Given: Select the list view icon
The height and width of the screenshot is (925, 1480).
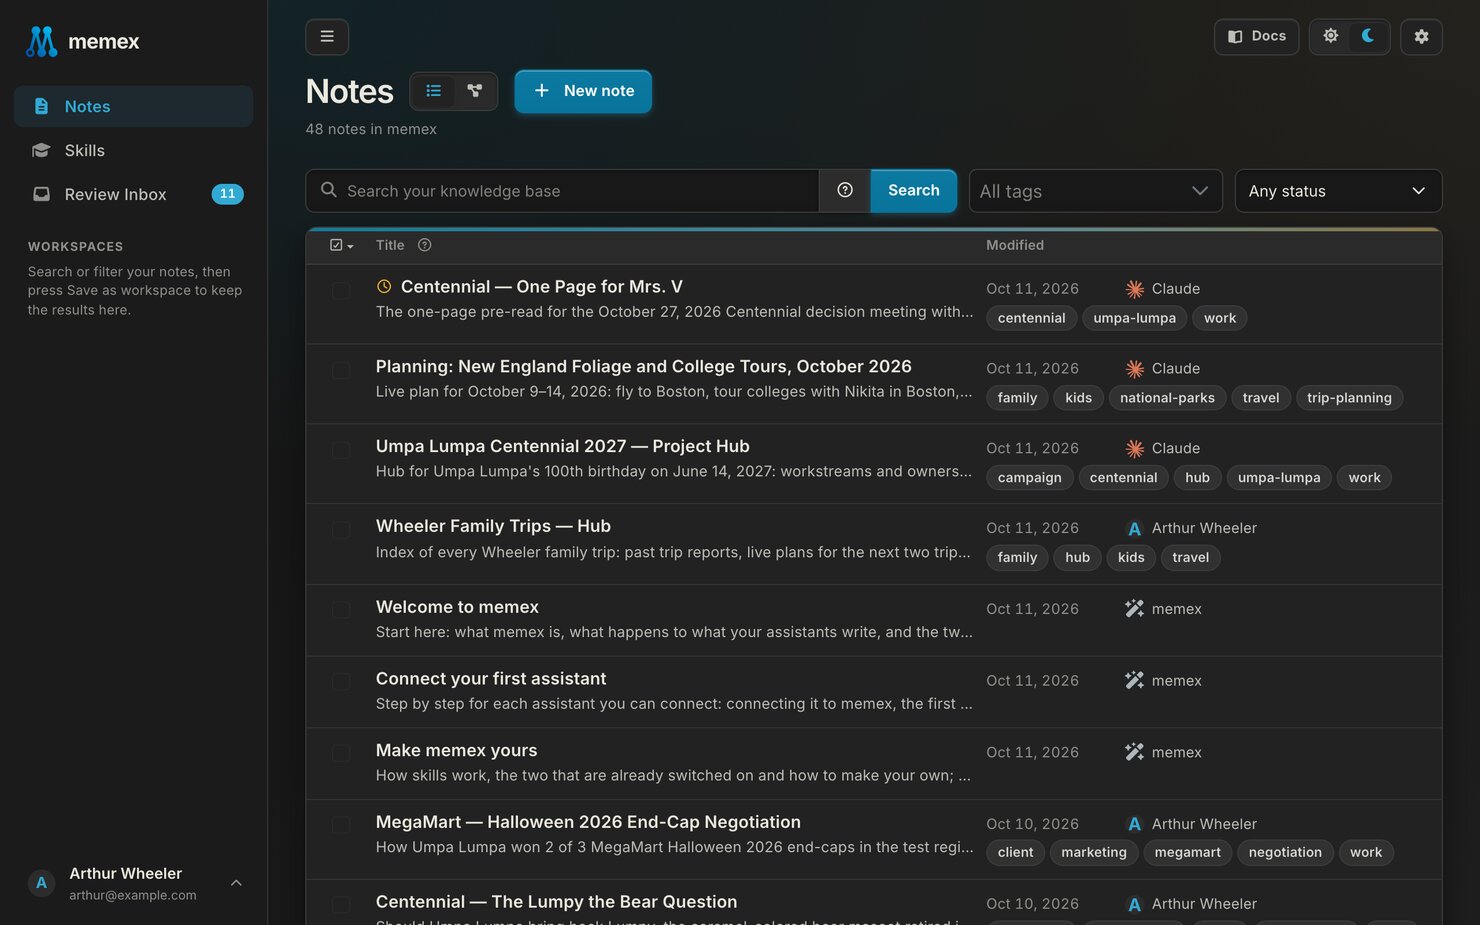Looking at the screenshot, I should [x=434, y=91].
